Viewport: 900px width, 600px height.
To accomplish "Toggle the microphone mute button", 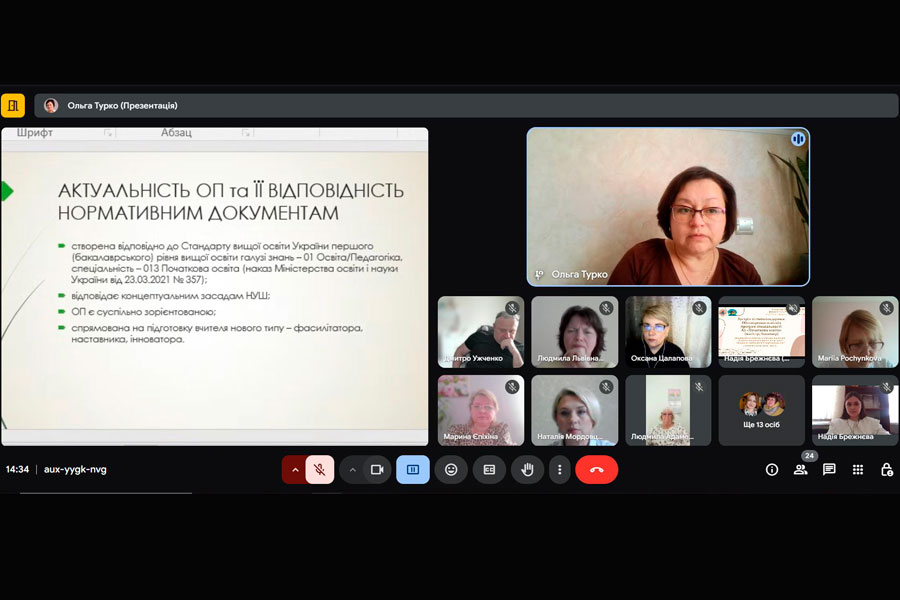I will coord(320,470).
